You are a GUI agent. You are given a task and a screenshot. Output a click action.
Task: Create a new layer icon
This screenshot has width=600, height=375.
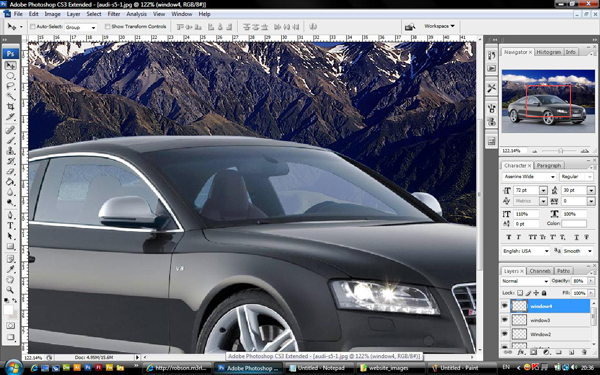(x=571, y=352)
